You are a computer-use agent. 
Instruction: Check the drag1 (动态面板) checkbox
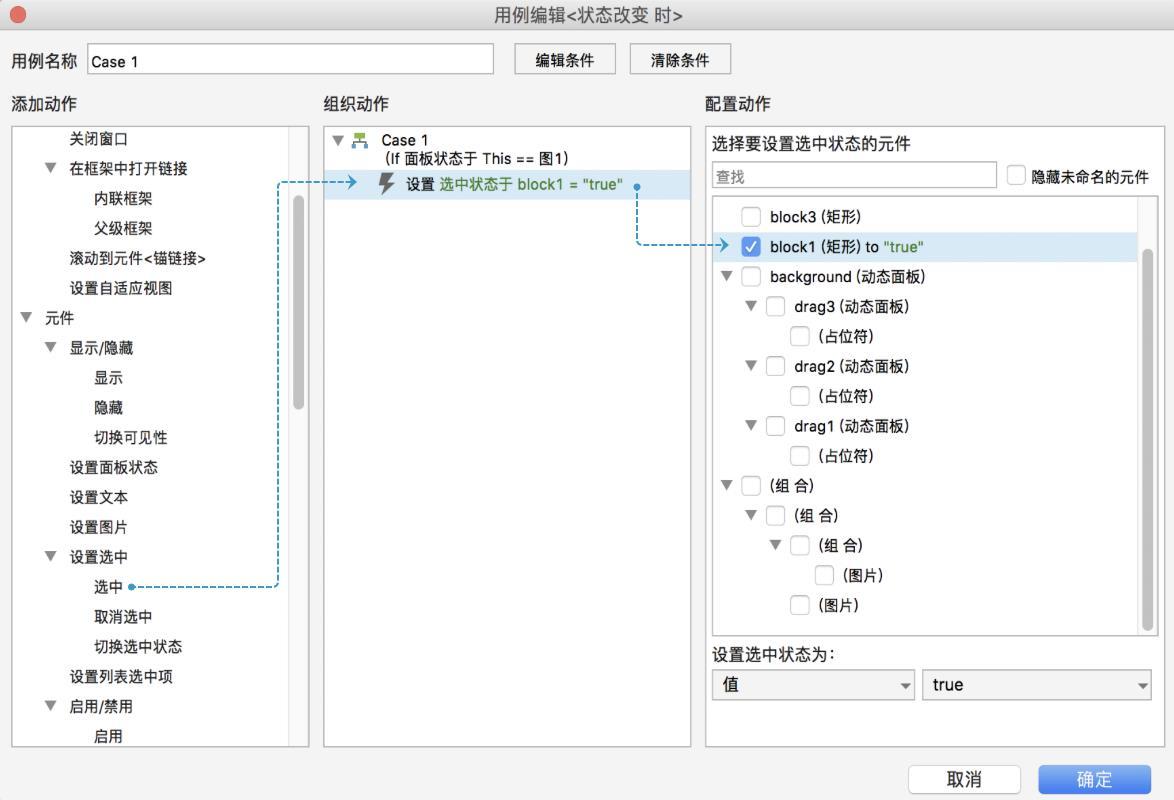(775, 426)
